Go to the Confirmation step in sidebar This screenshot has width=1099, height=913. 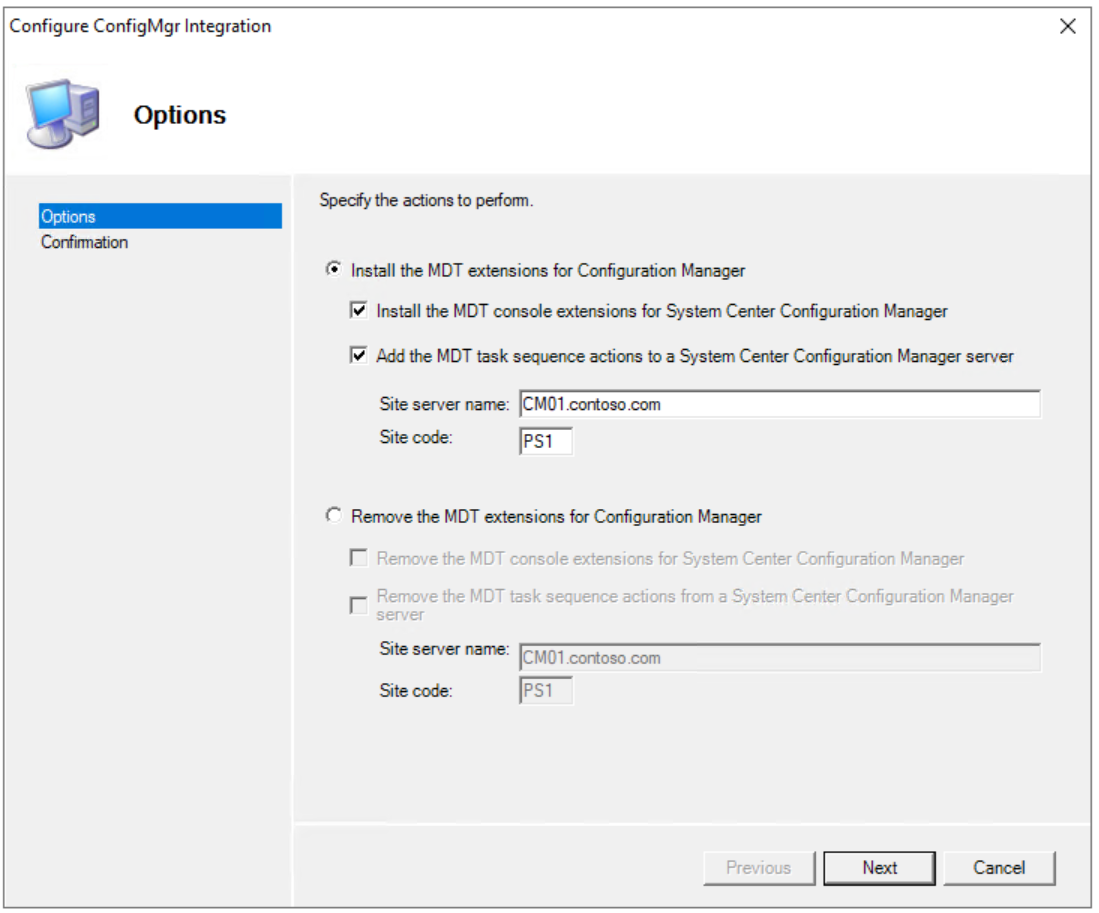pos(84,242)
